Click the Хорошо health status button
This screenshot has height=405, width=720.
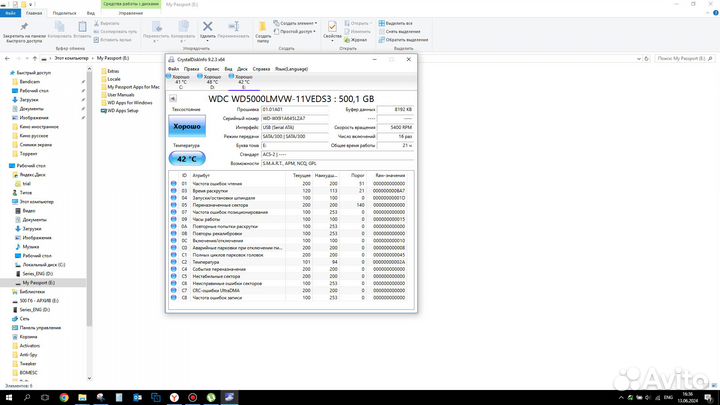tap(187, 126)
